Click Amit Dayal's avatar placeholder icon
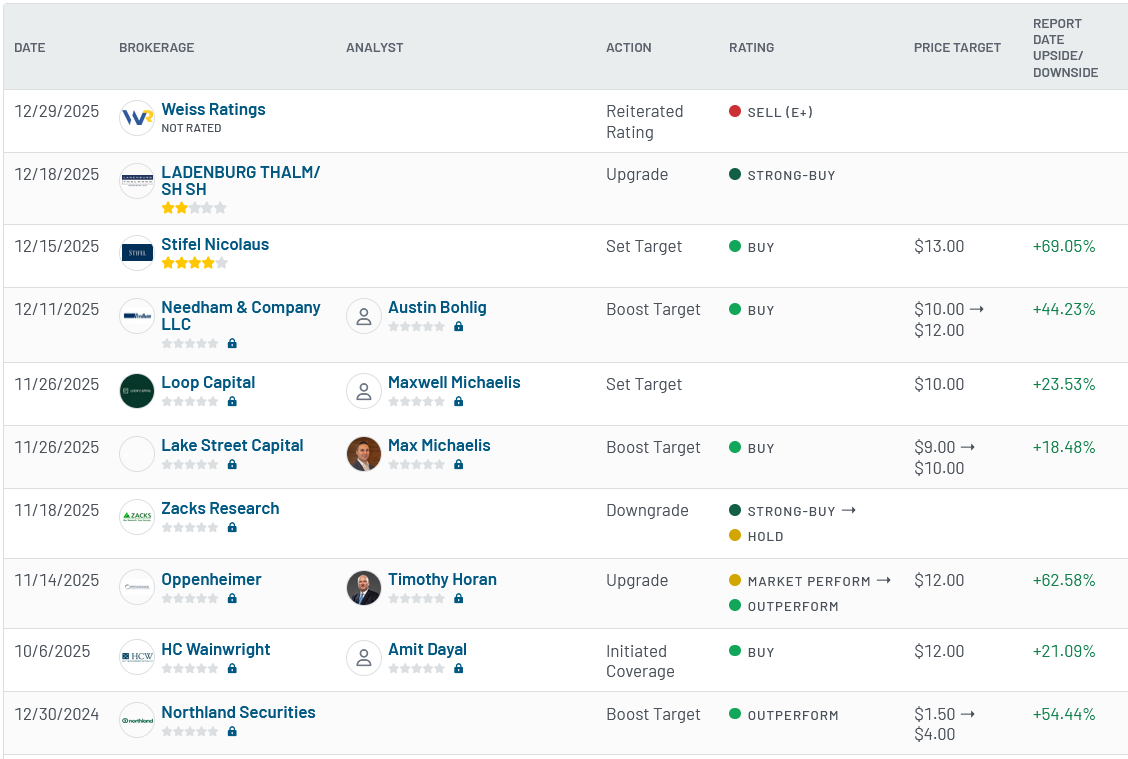Screen dimensions: 1128x759 point(364,658)
